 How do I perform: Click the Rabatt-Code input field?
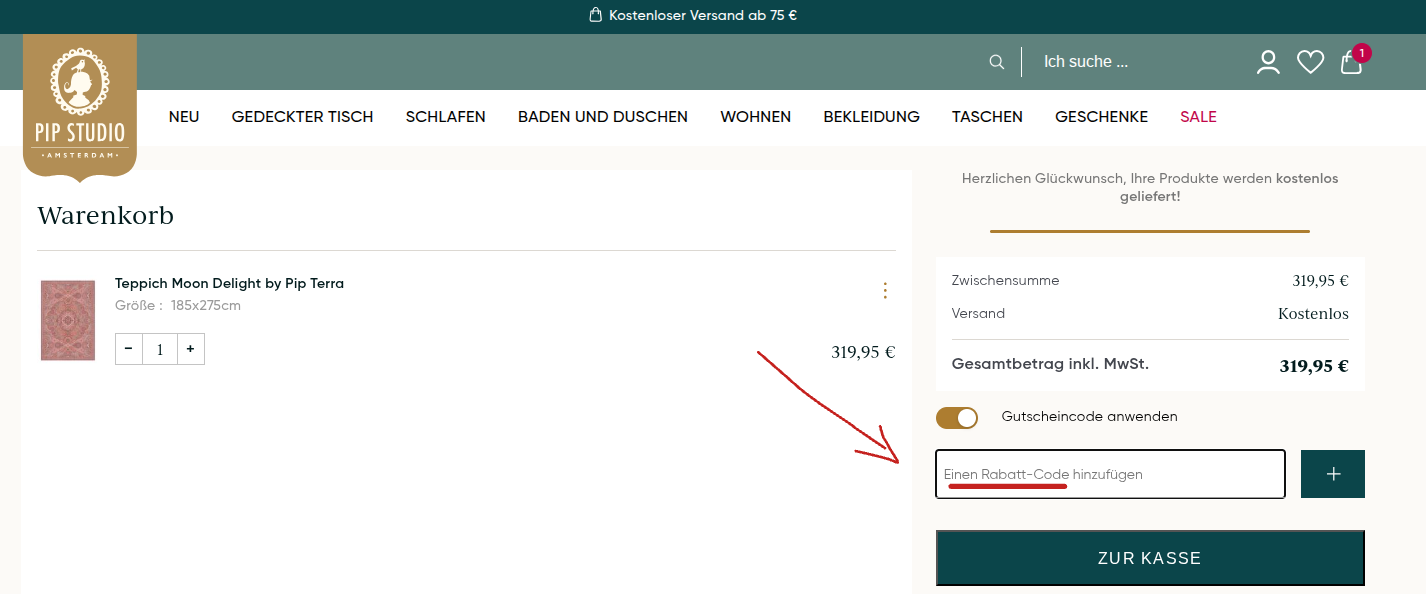[x=1110, y=473]
